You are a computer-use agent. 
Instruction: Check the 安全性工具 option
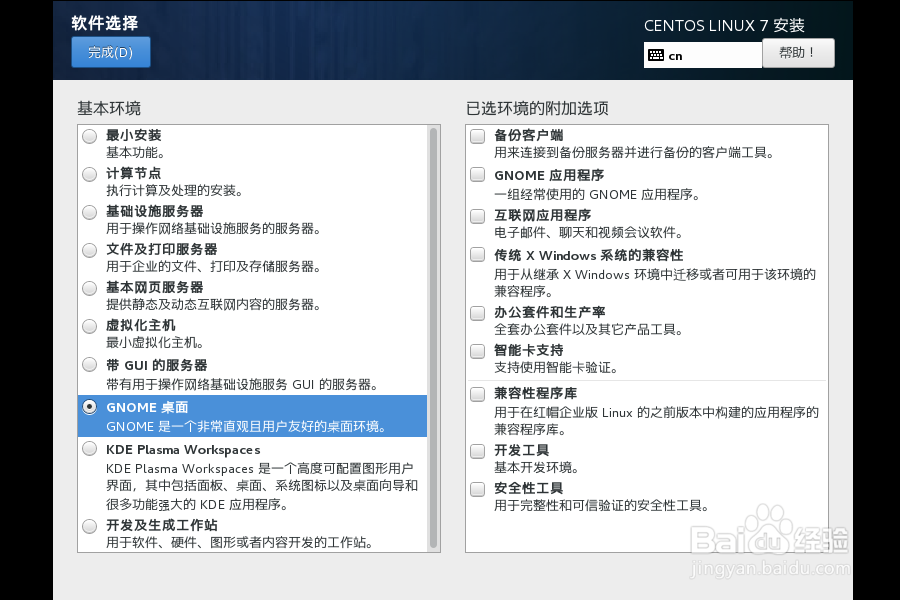click(x=477, y=489)
